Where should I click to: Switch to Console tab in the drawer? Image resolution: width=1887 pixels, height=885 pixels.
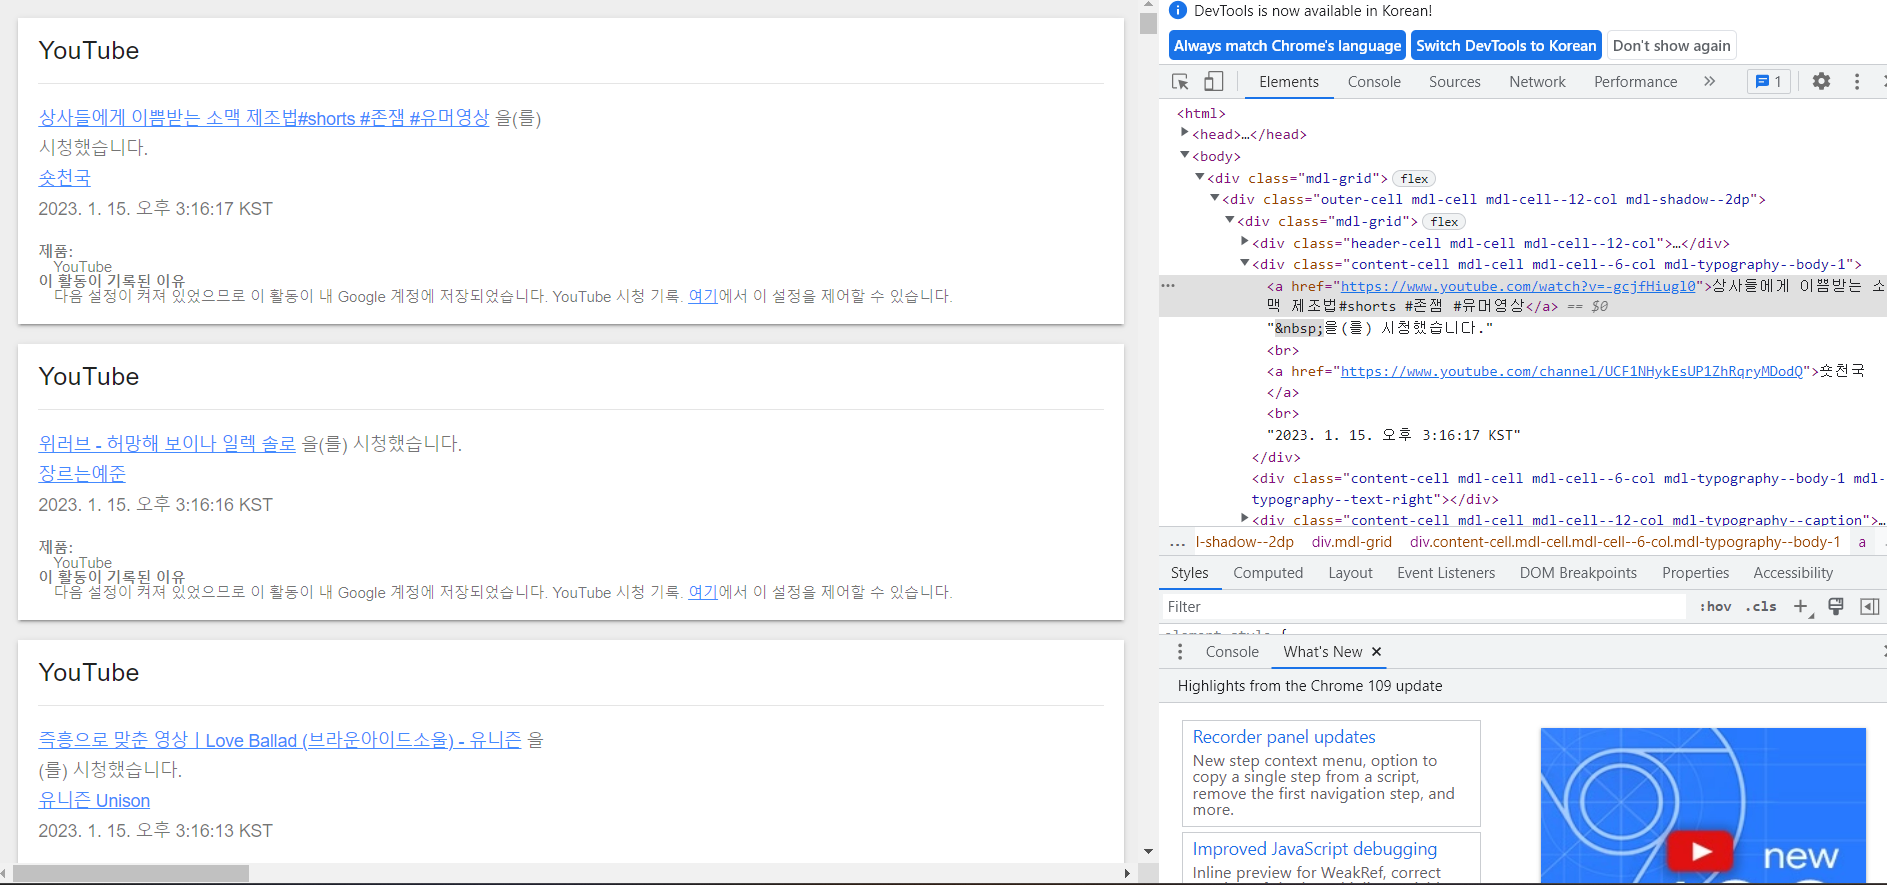click(1232, 652)
